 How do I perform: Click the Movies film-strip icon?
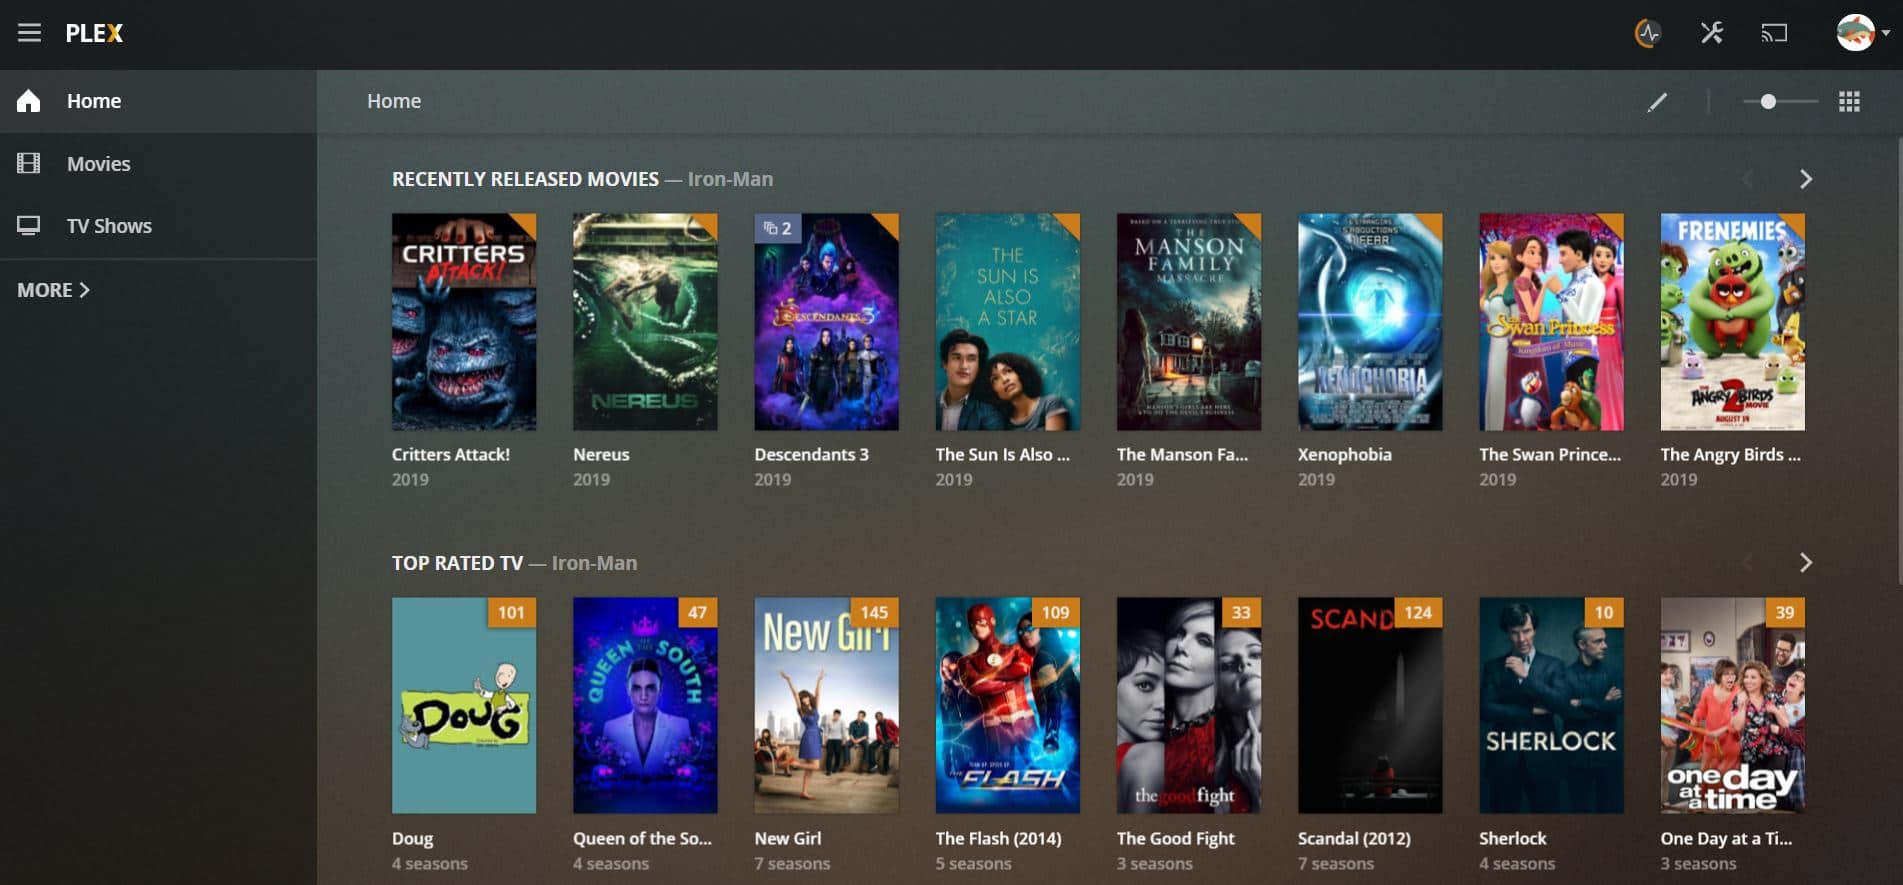pyautogui.click(x=29, y=163)
